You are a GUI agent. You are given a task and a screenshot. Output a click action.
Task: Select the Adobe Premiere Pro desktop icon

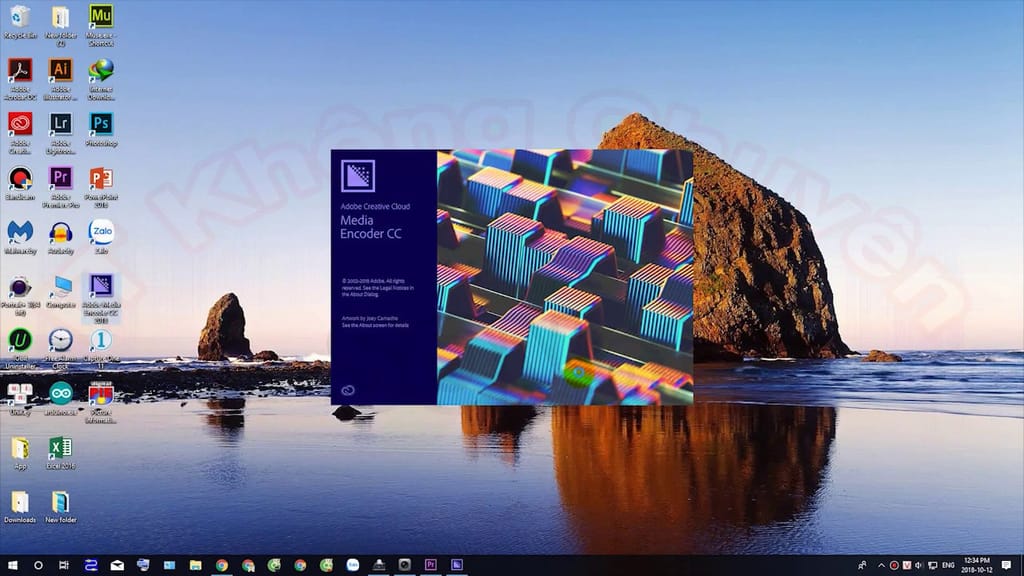click(60, 187)
